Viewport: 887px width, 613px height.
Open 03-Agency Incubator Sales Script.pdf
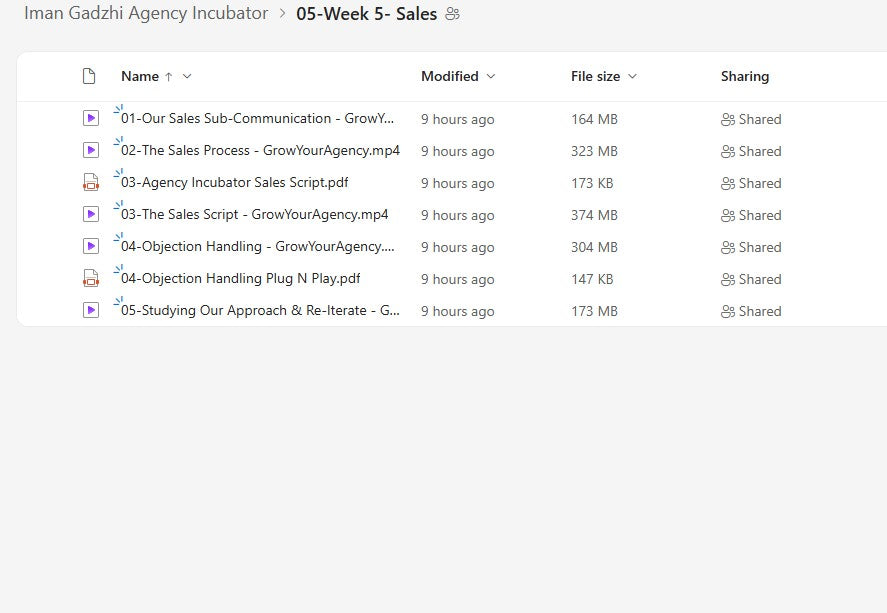(234, 183)
